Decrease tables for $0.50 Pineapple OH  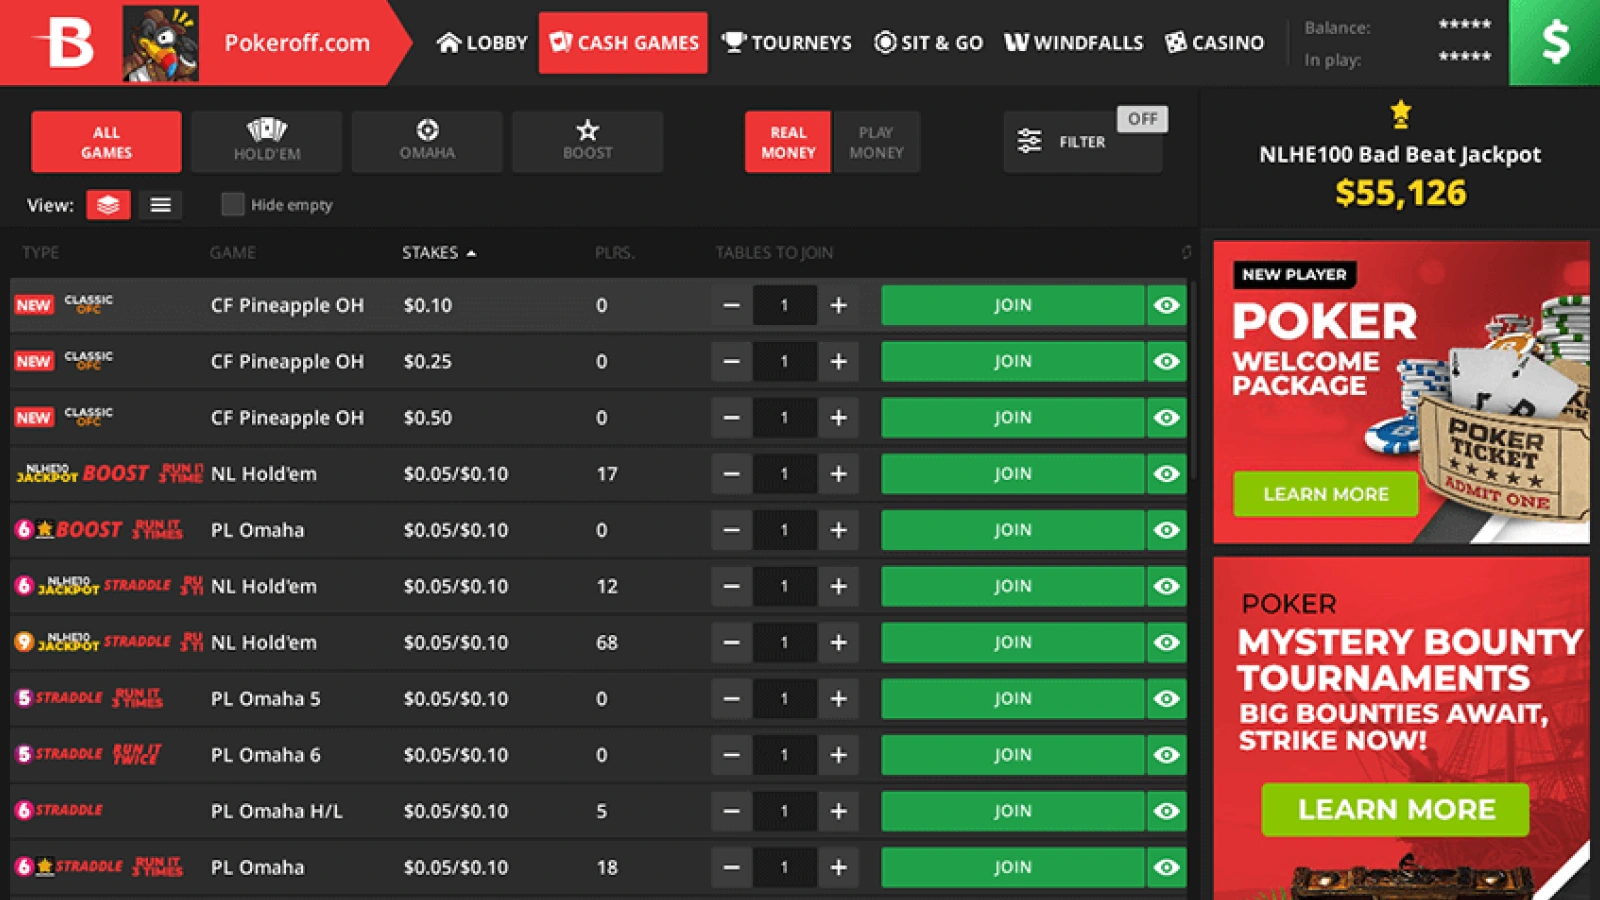[x=732, y=417]
